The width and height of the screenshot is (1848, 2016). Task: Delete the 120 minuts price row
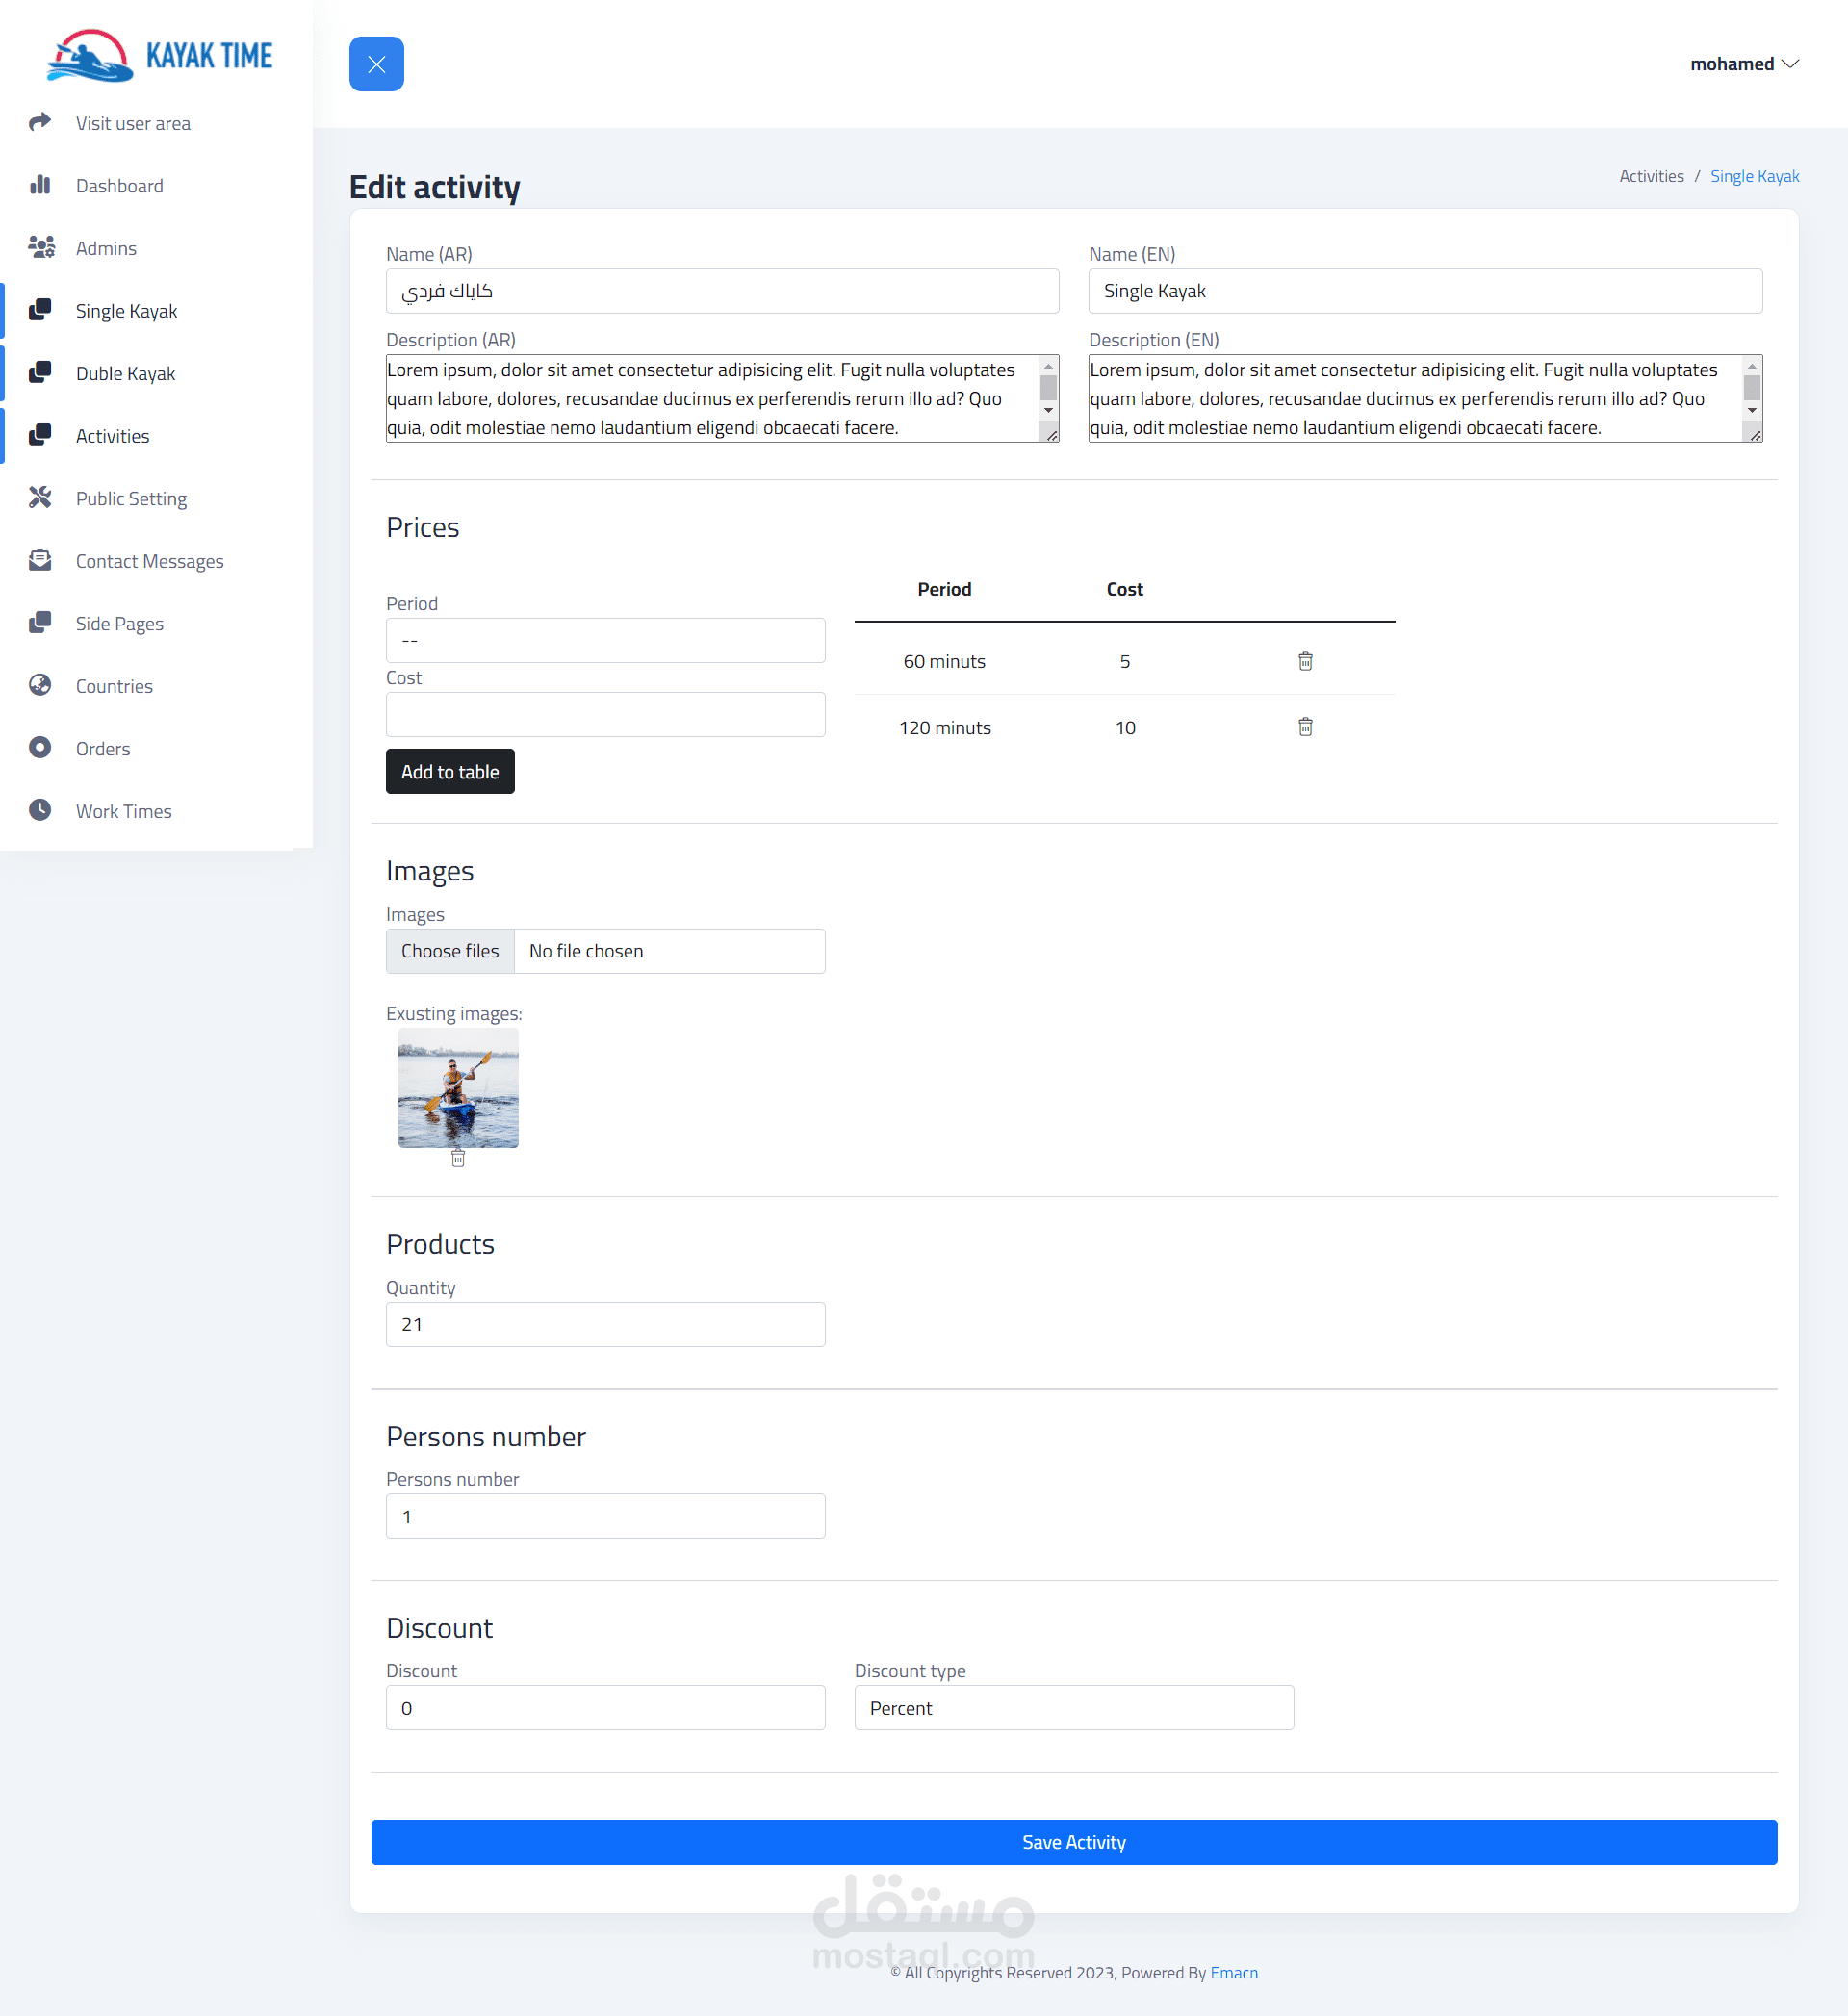1305,727
